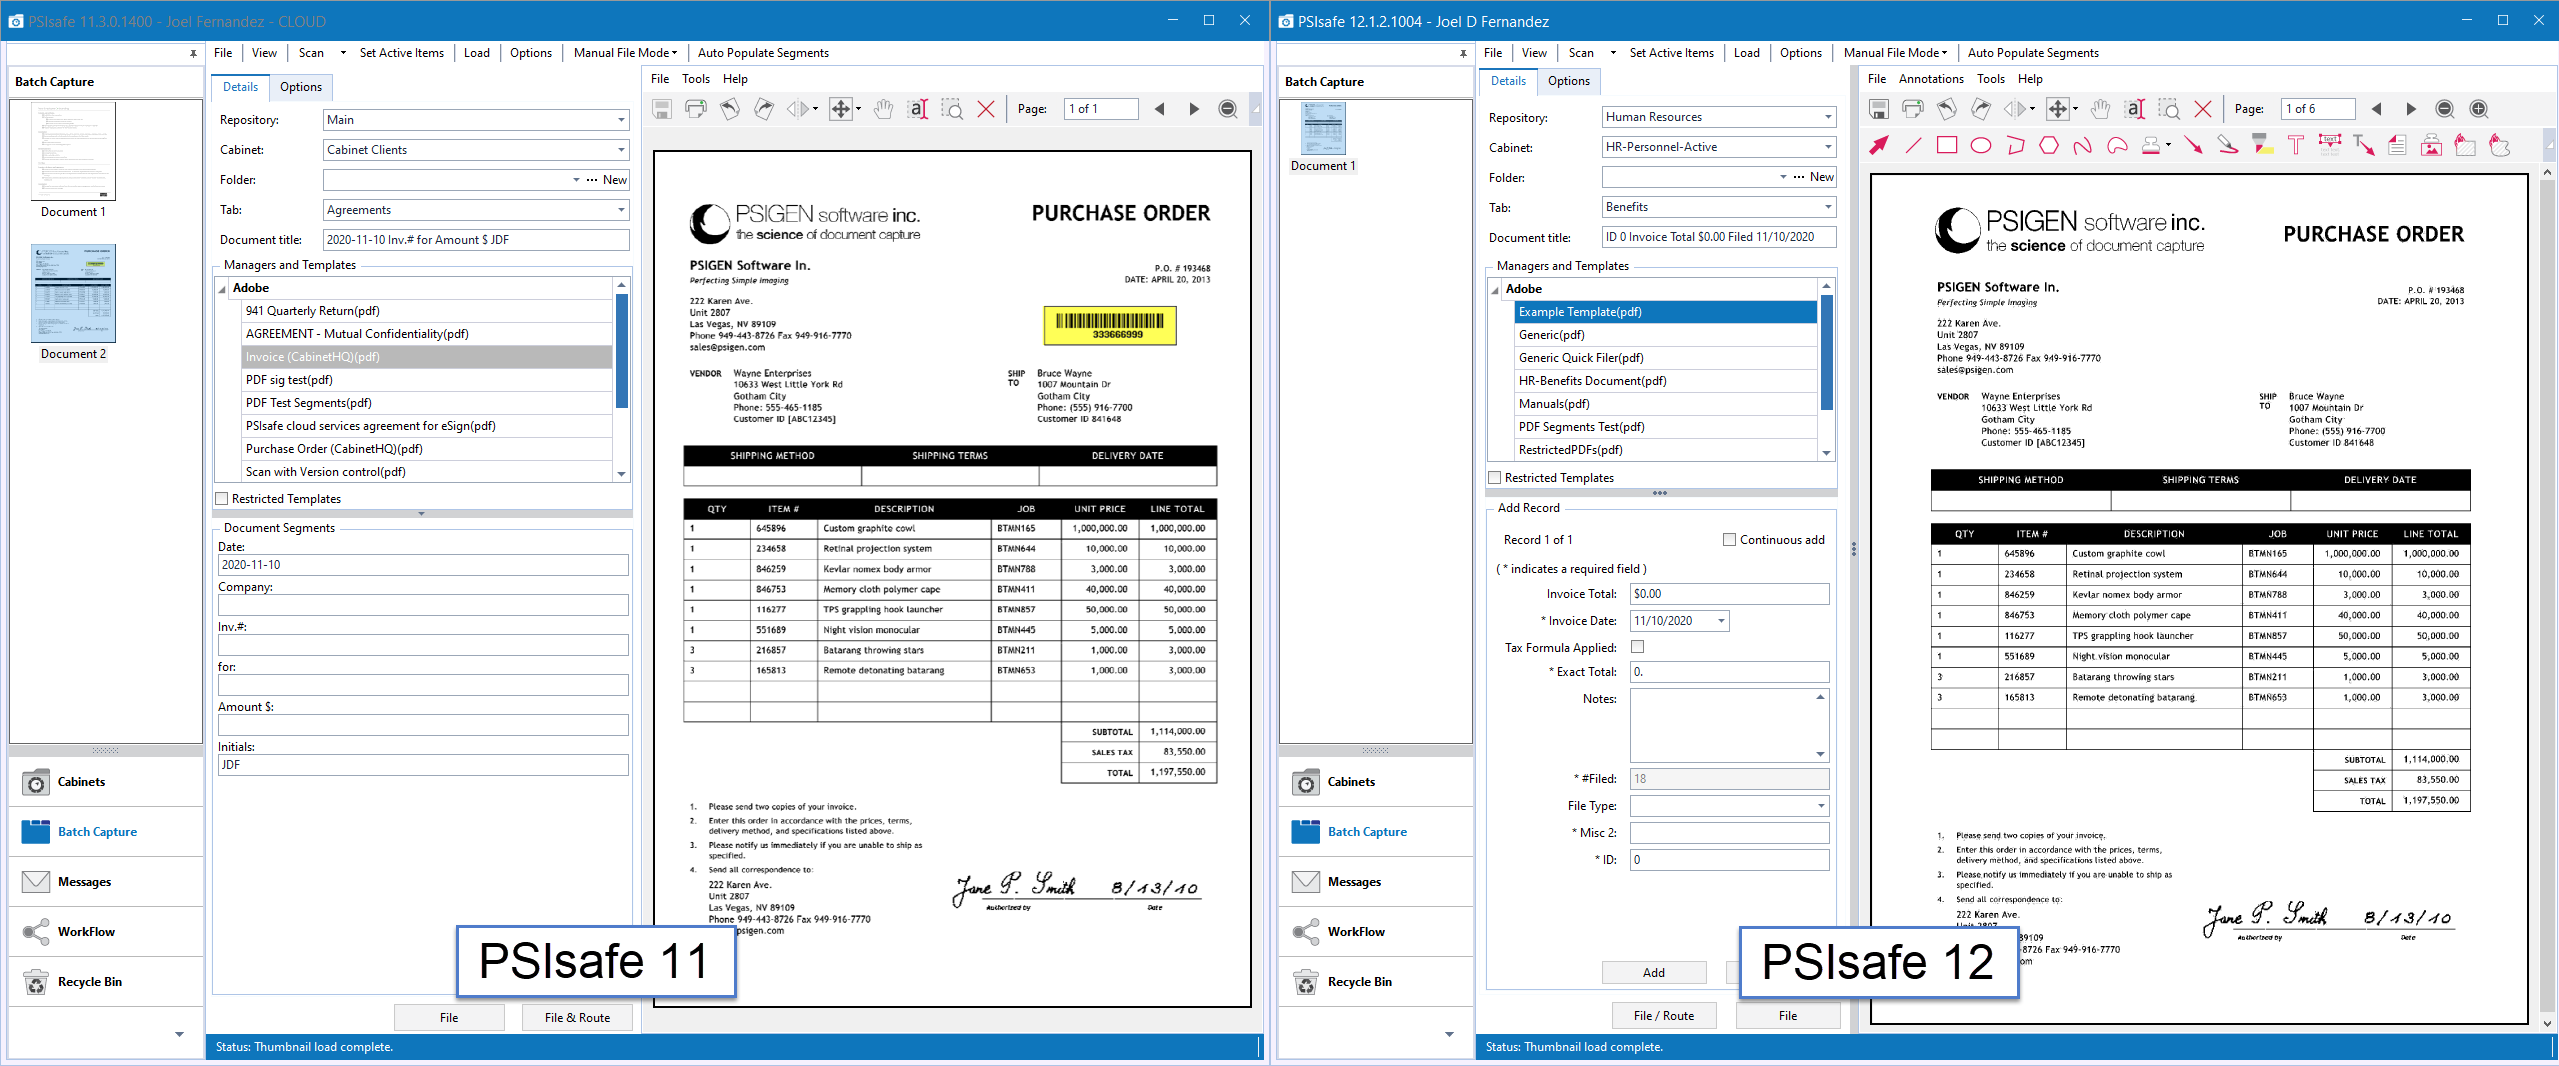
Task: Toggle Restricted Templates in PSIsafe 11 window
Action: click(222, 499)
